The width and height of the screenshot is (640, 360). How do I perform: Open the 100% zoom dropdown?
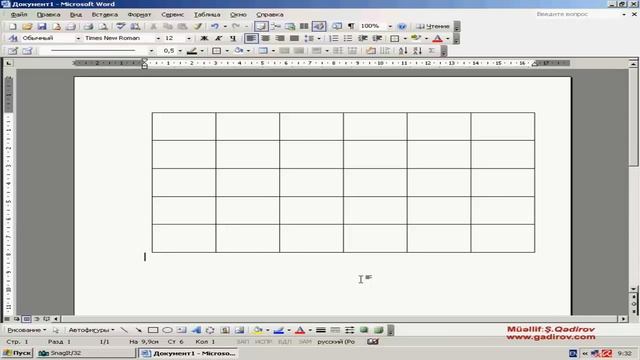(x=390, y=27)
